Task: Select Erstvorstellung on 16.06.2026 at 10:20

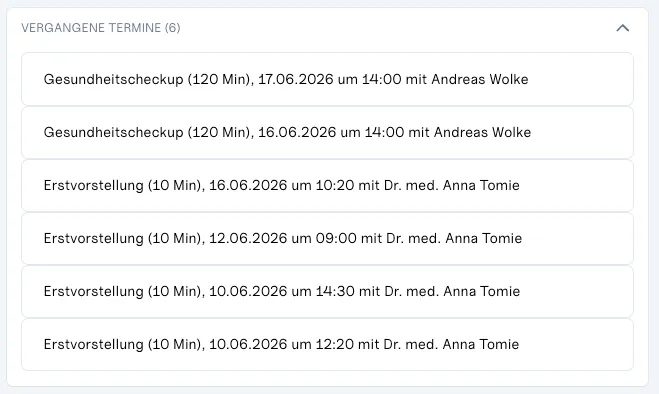Action: [327, 185]
